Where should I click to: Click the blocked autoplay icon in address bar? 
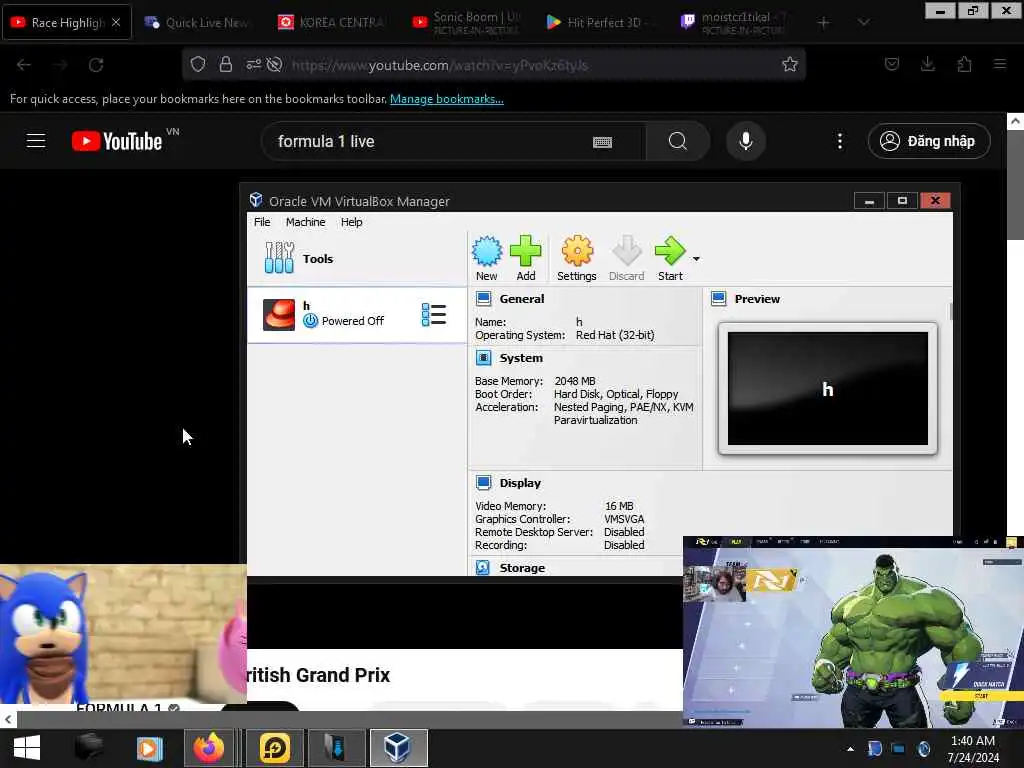click(x=275, y=64)
